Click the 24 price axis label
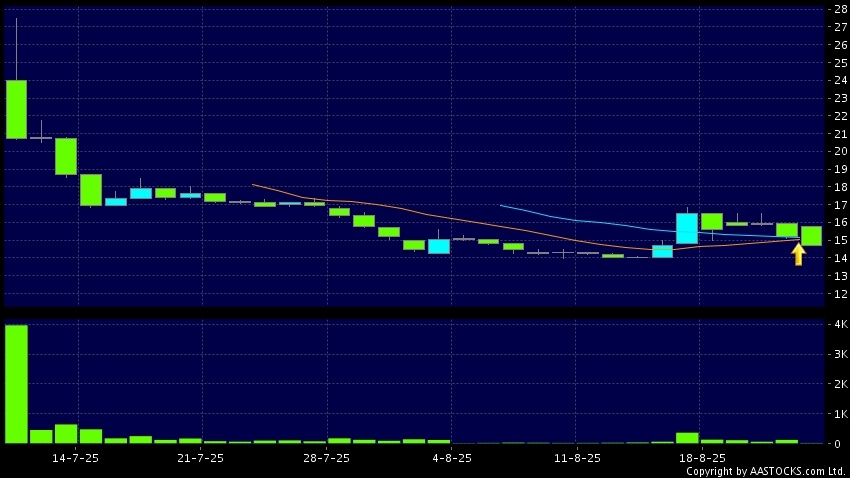The width and height of the screenshot is (850, 478). tap(841, 80)
